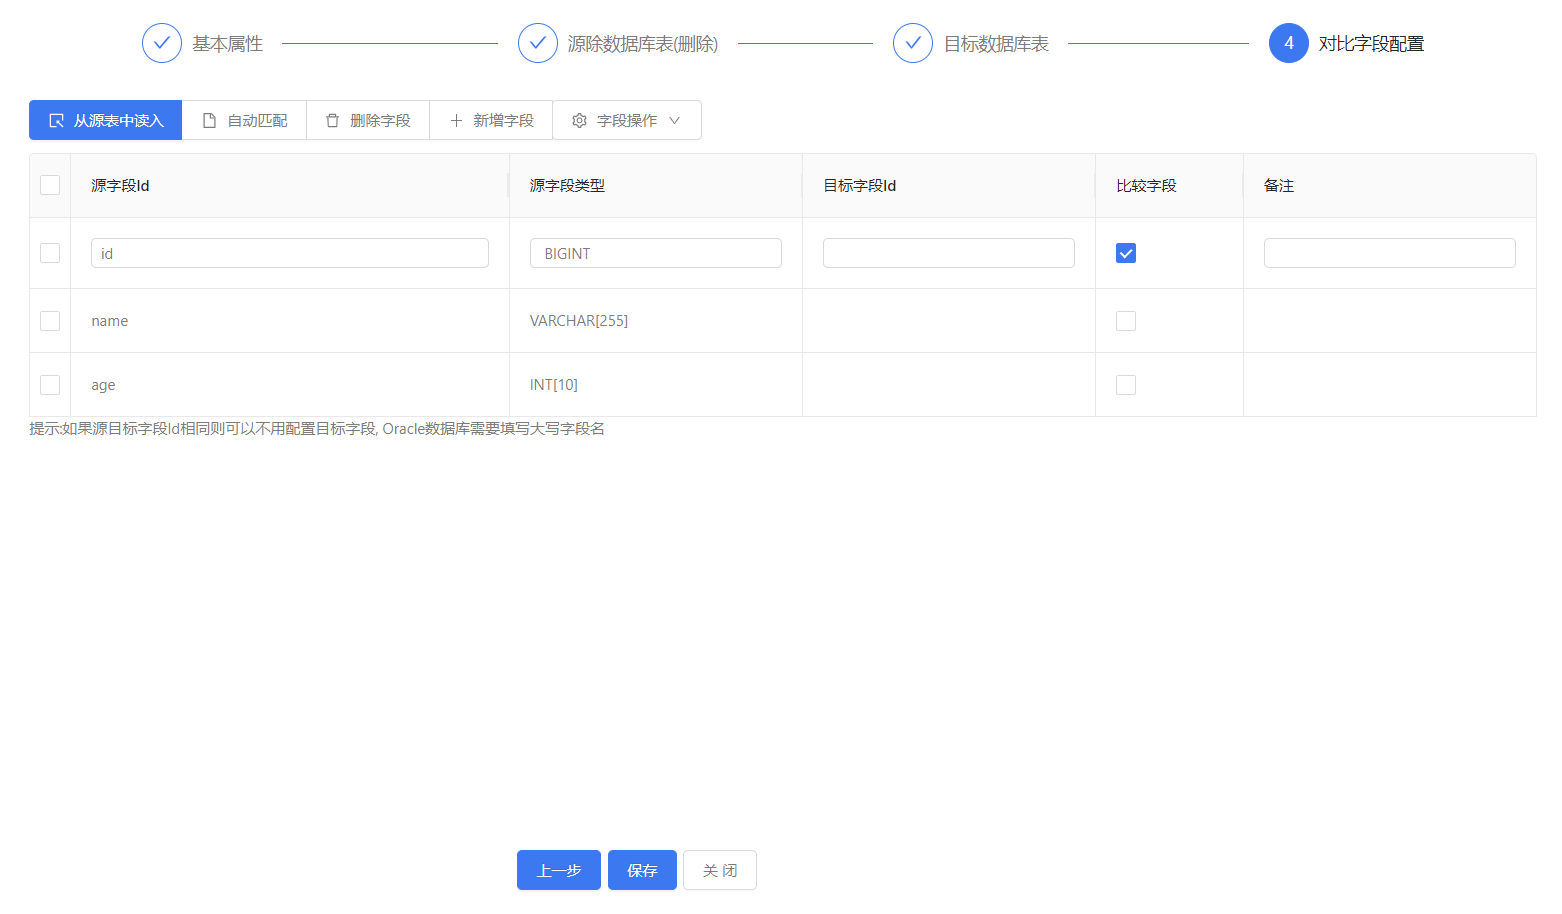The image size is (1562, 914).
Task: Click the 保存 save button
Action: (x=642, y=870)
